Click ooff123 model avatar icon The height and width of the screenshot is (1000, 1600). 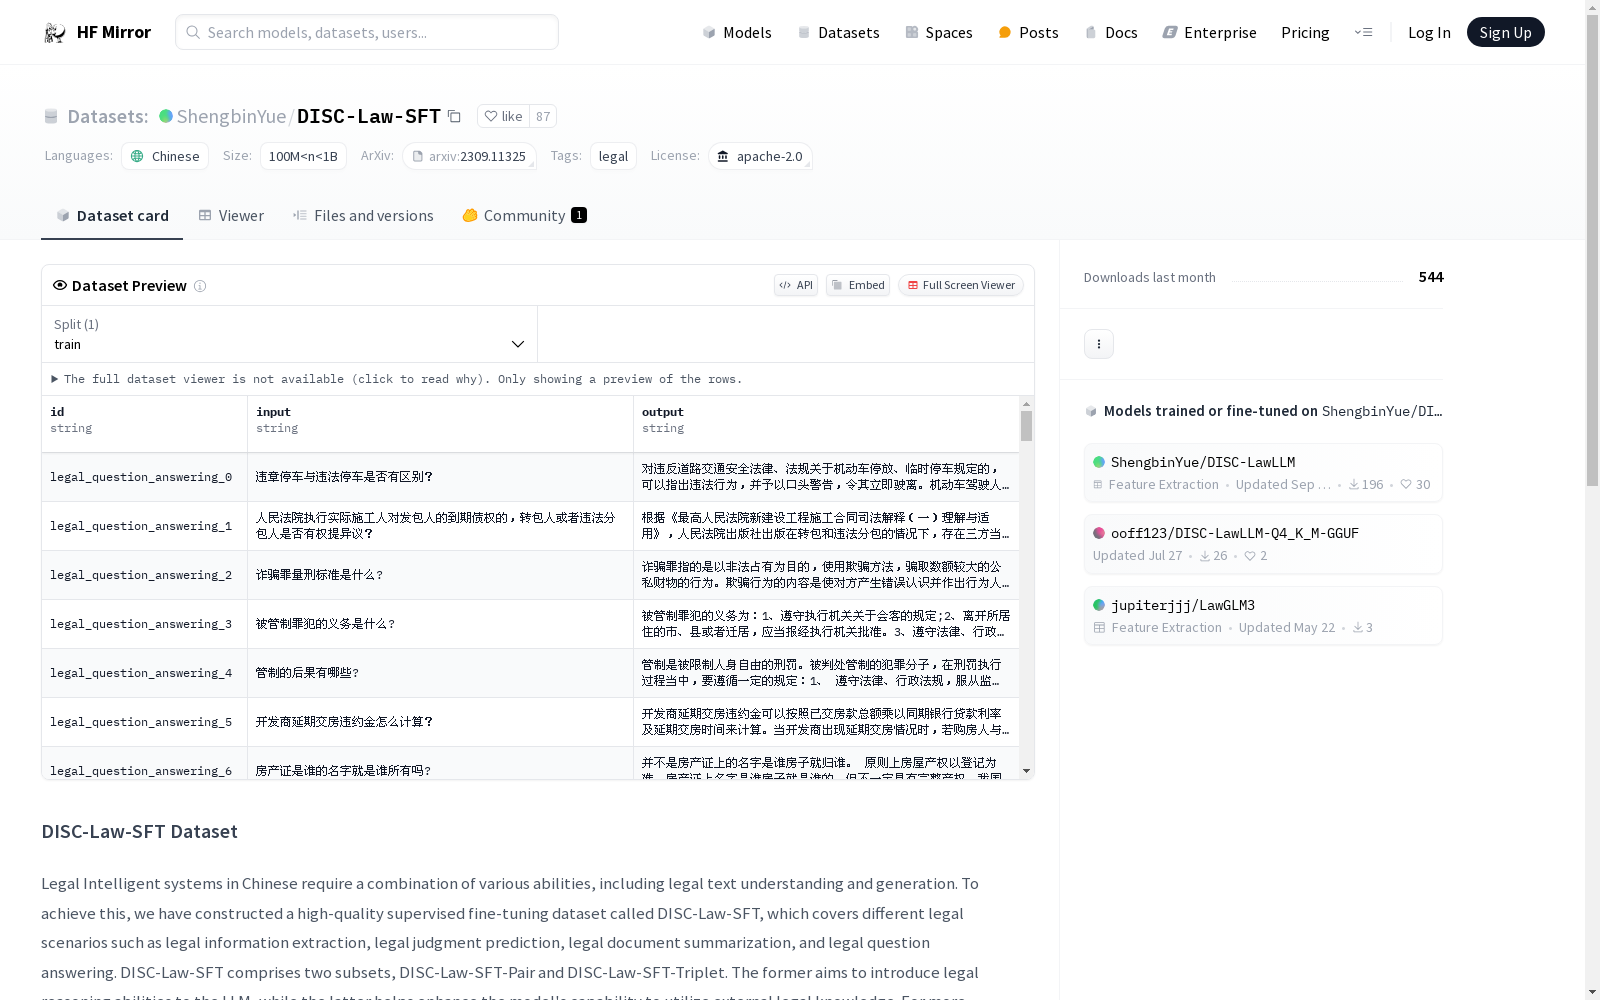click(1099, 533)
